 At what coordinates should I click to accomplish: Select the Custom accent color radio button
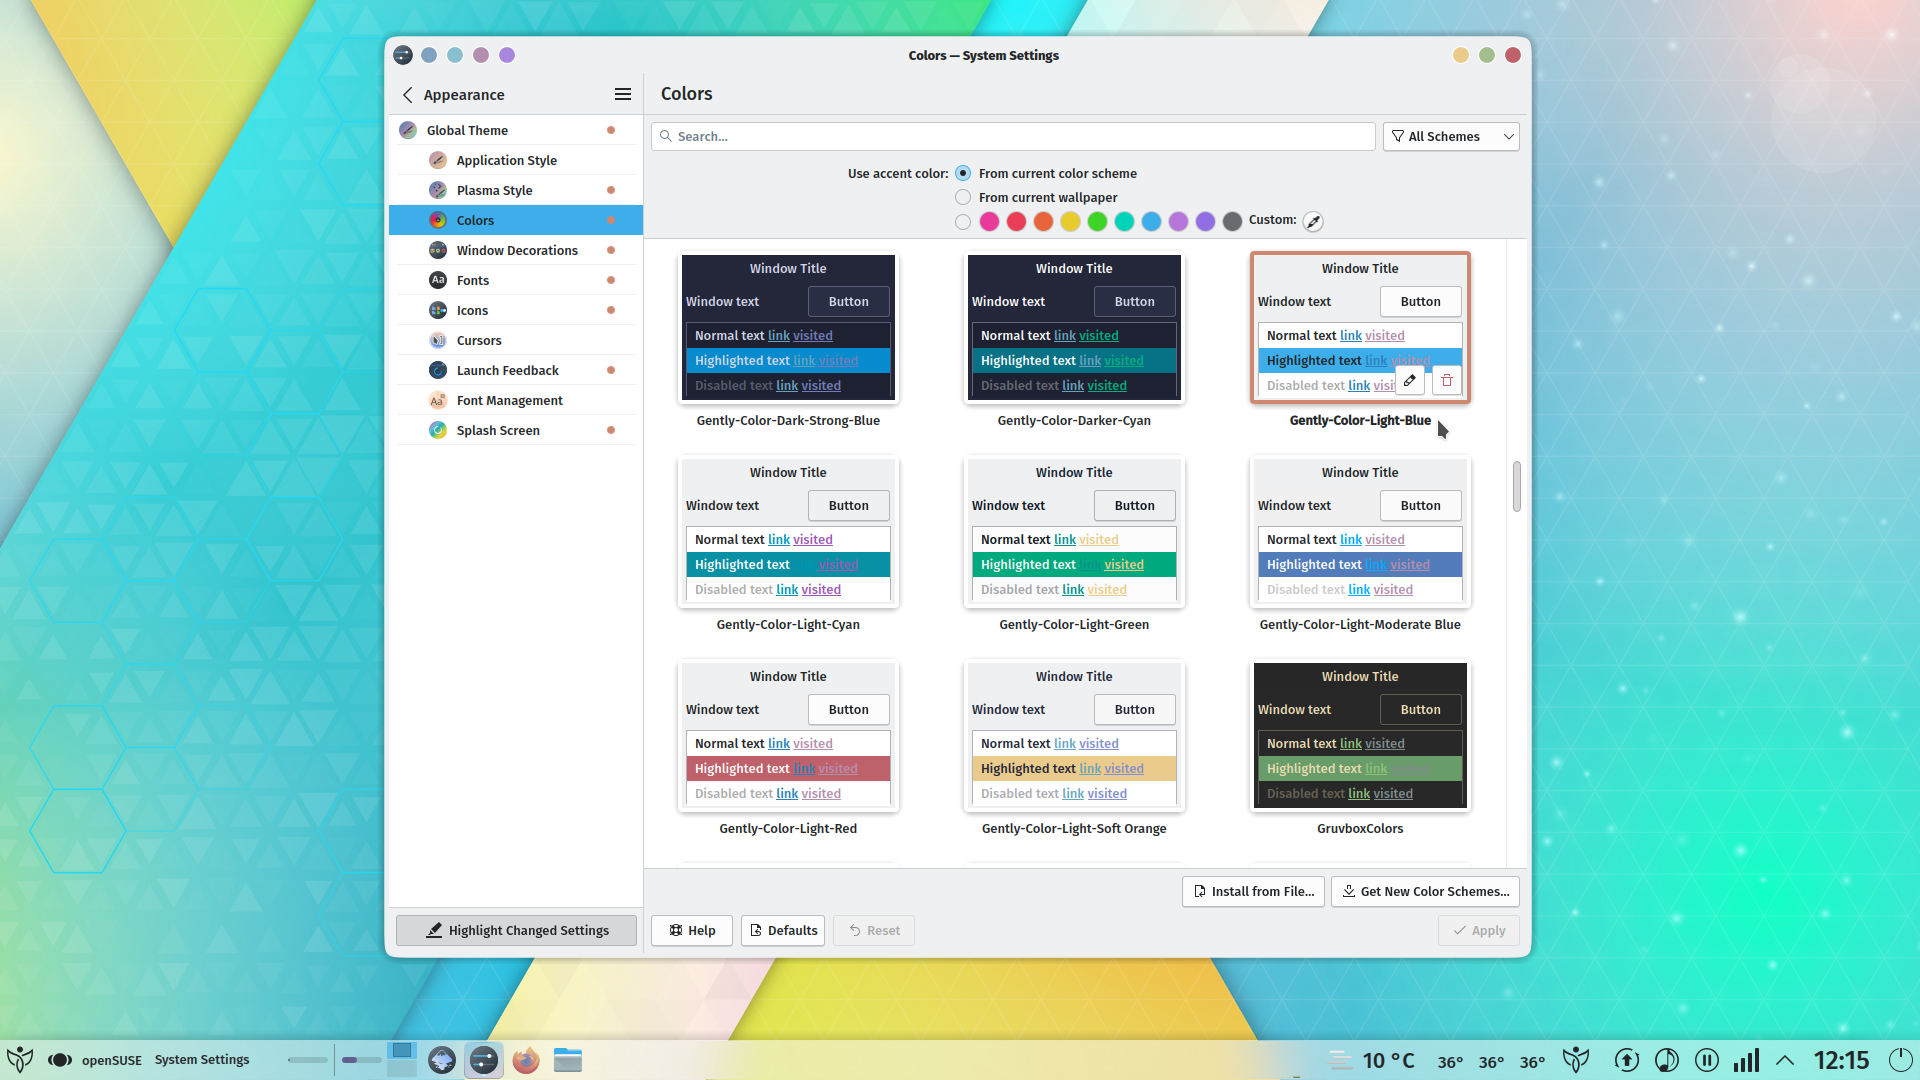pyautogui.click(x=963, y=222)
